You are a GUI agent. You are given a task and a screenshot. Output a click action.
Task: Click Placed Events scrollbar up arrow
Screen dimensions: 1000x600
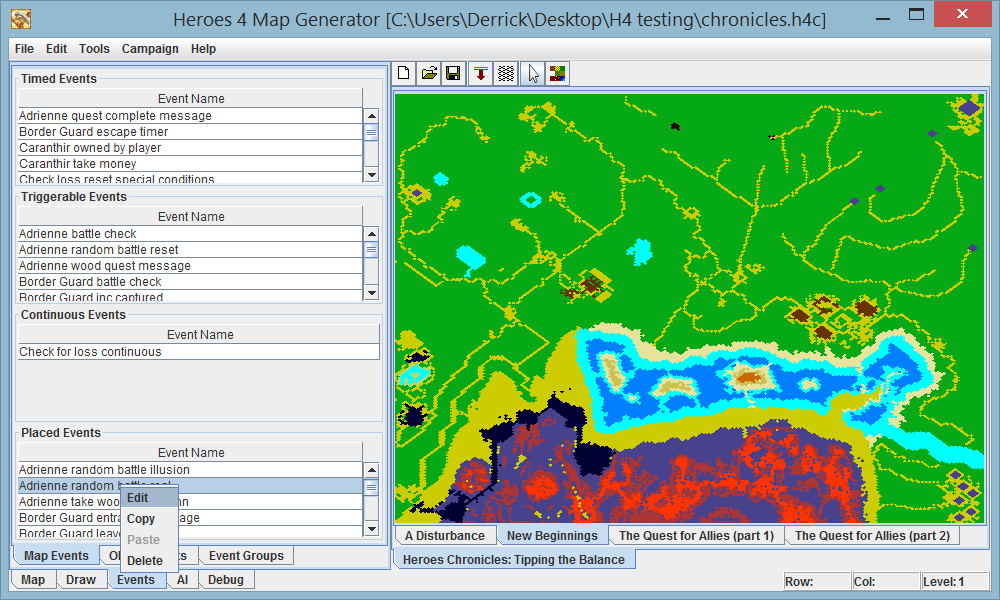(x=371, y=470)
